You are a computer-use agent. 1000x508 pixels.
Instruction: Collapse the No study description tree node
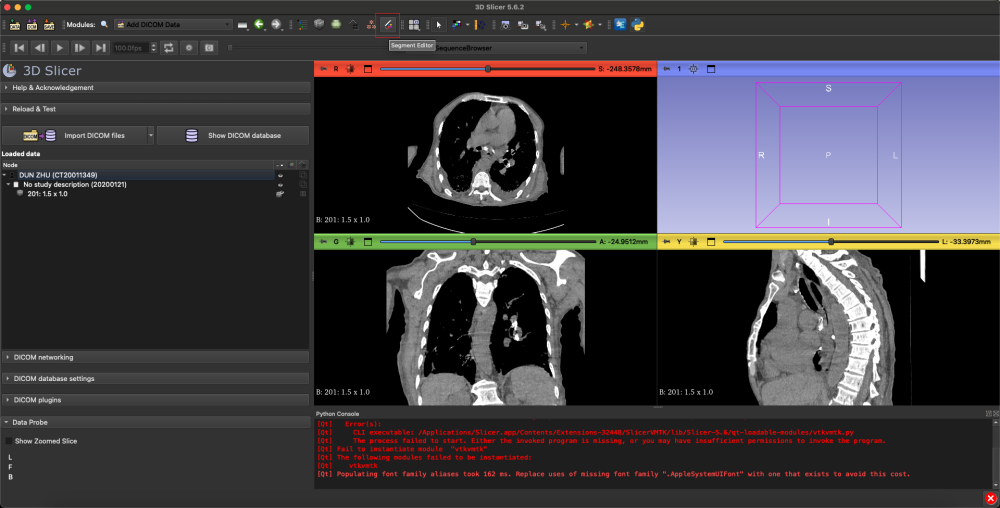[x=9, y=185]
